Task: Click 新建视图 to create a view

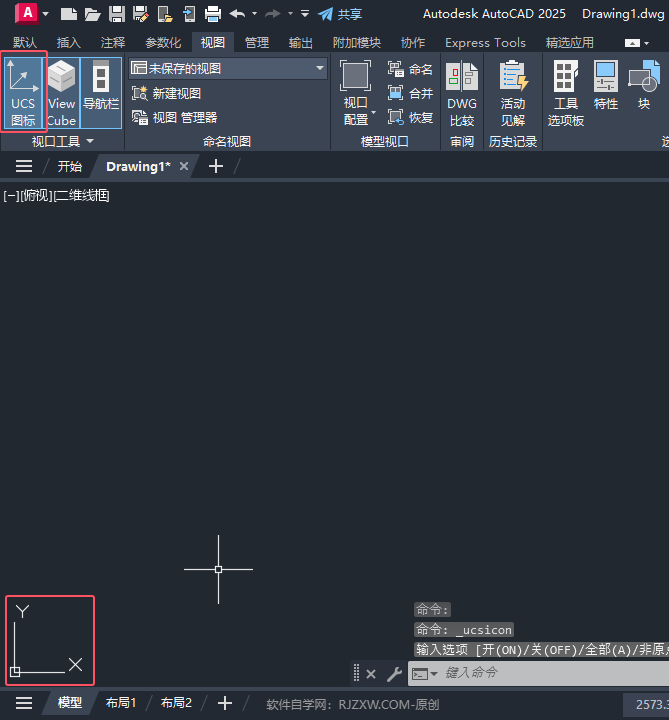Action: (167, 94)
